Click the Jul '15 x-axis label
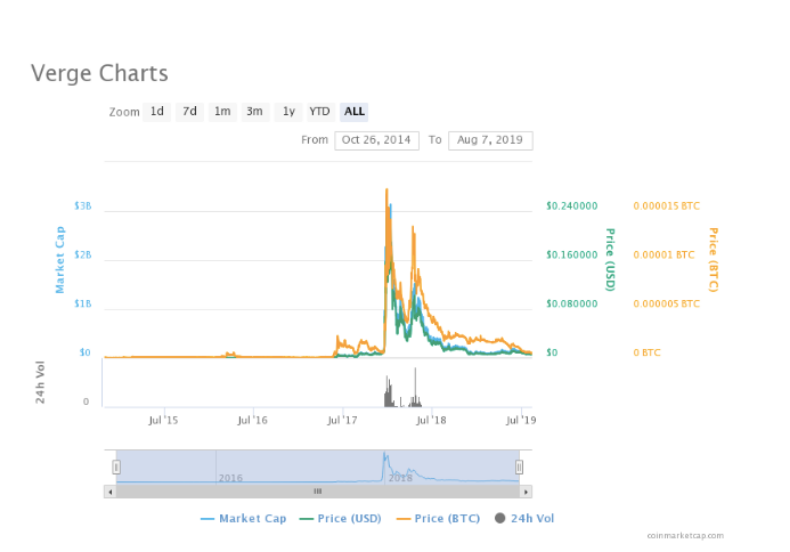790x552 pixels. pos(163,420)
